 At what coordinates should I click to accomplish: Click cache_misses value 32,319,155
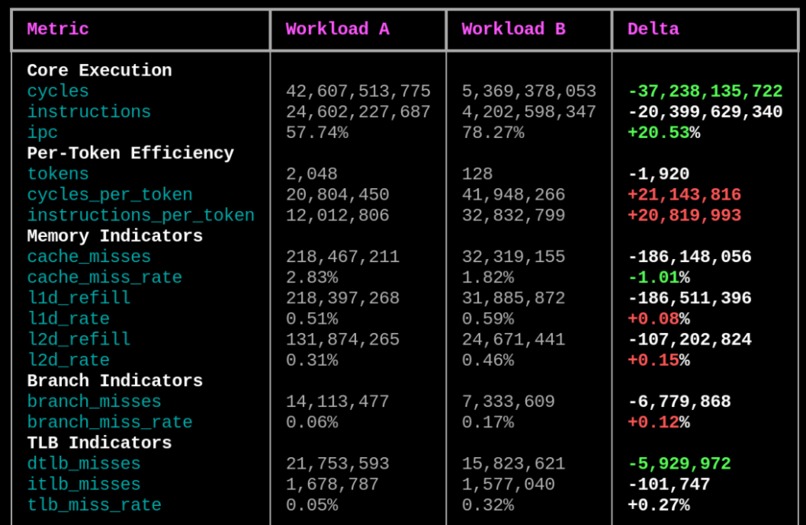click(x=514, y=257)
